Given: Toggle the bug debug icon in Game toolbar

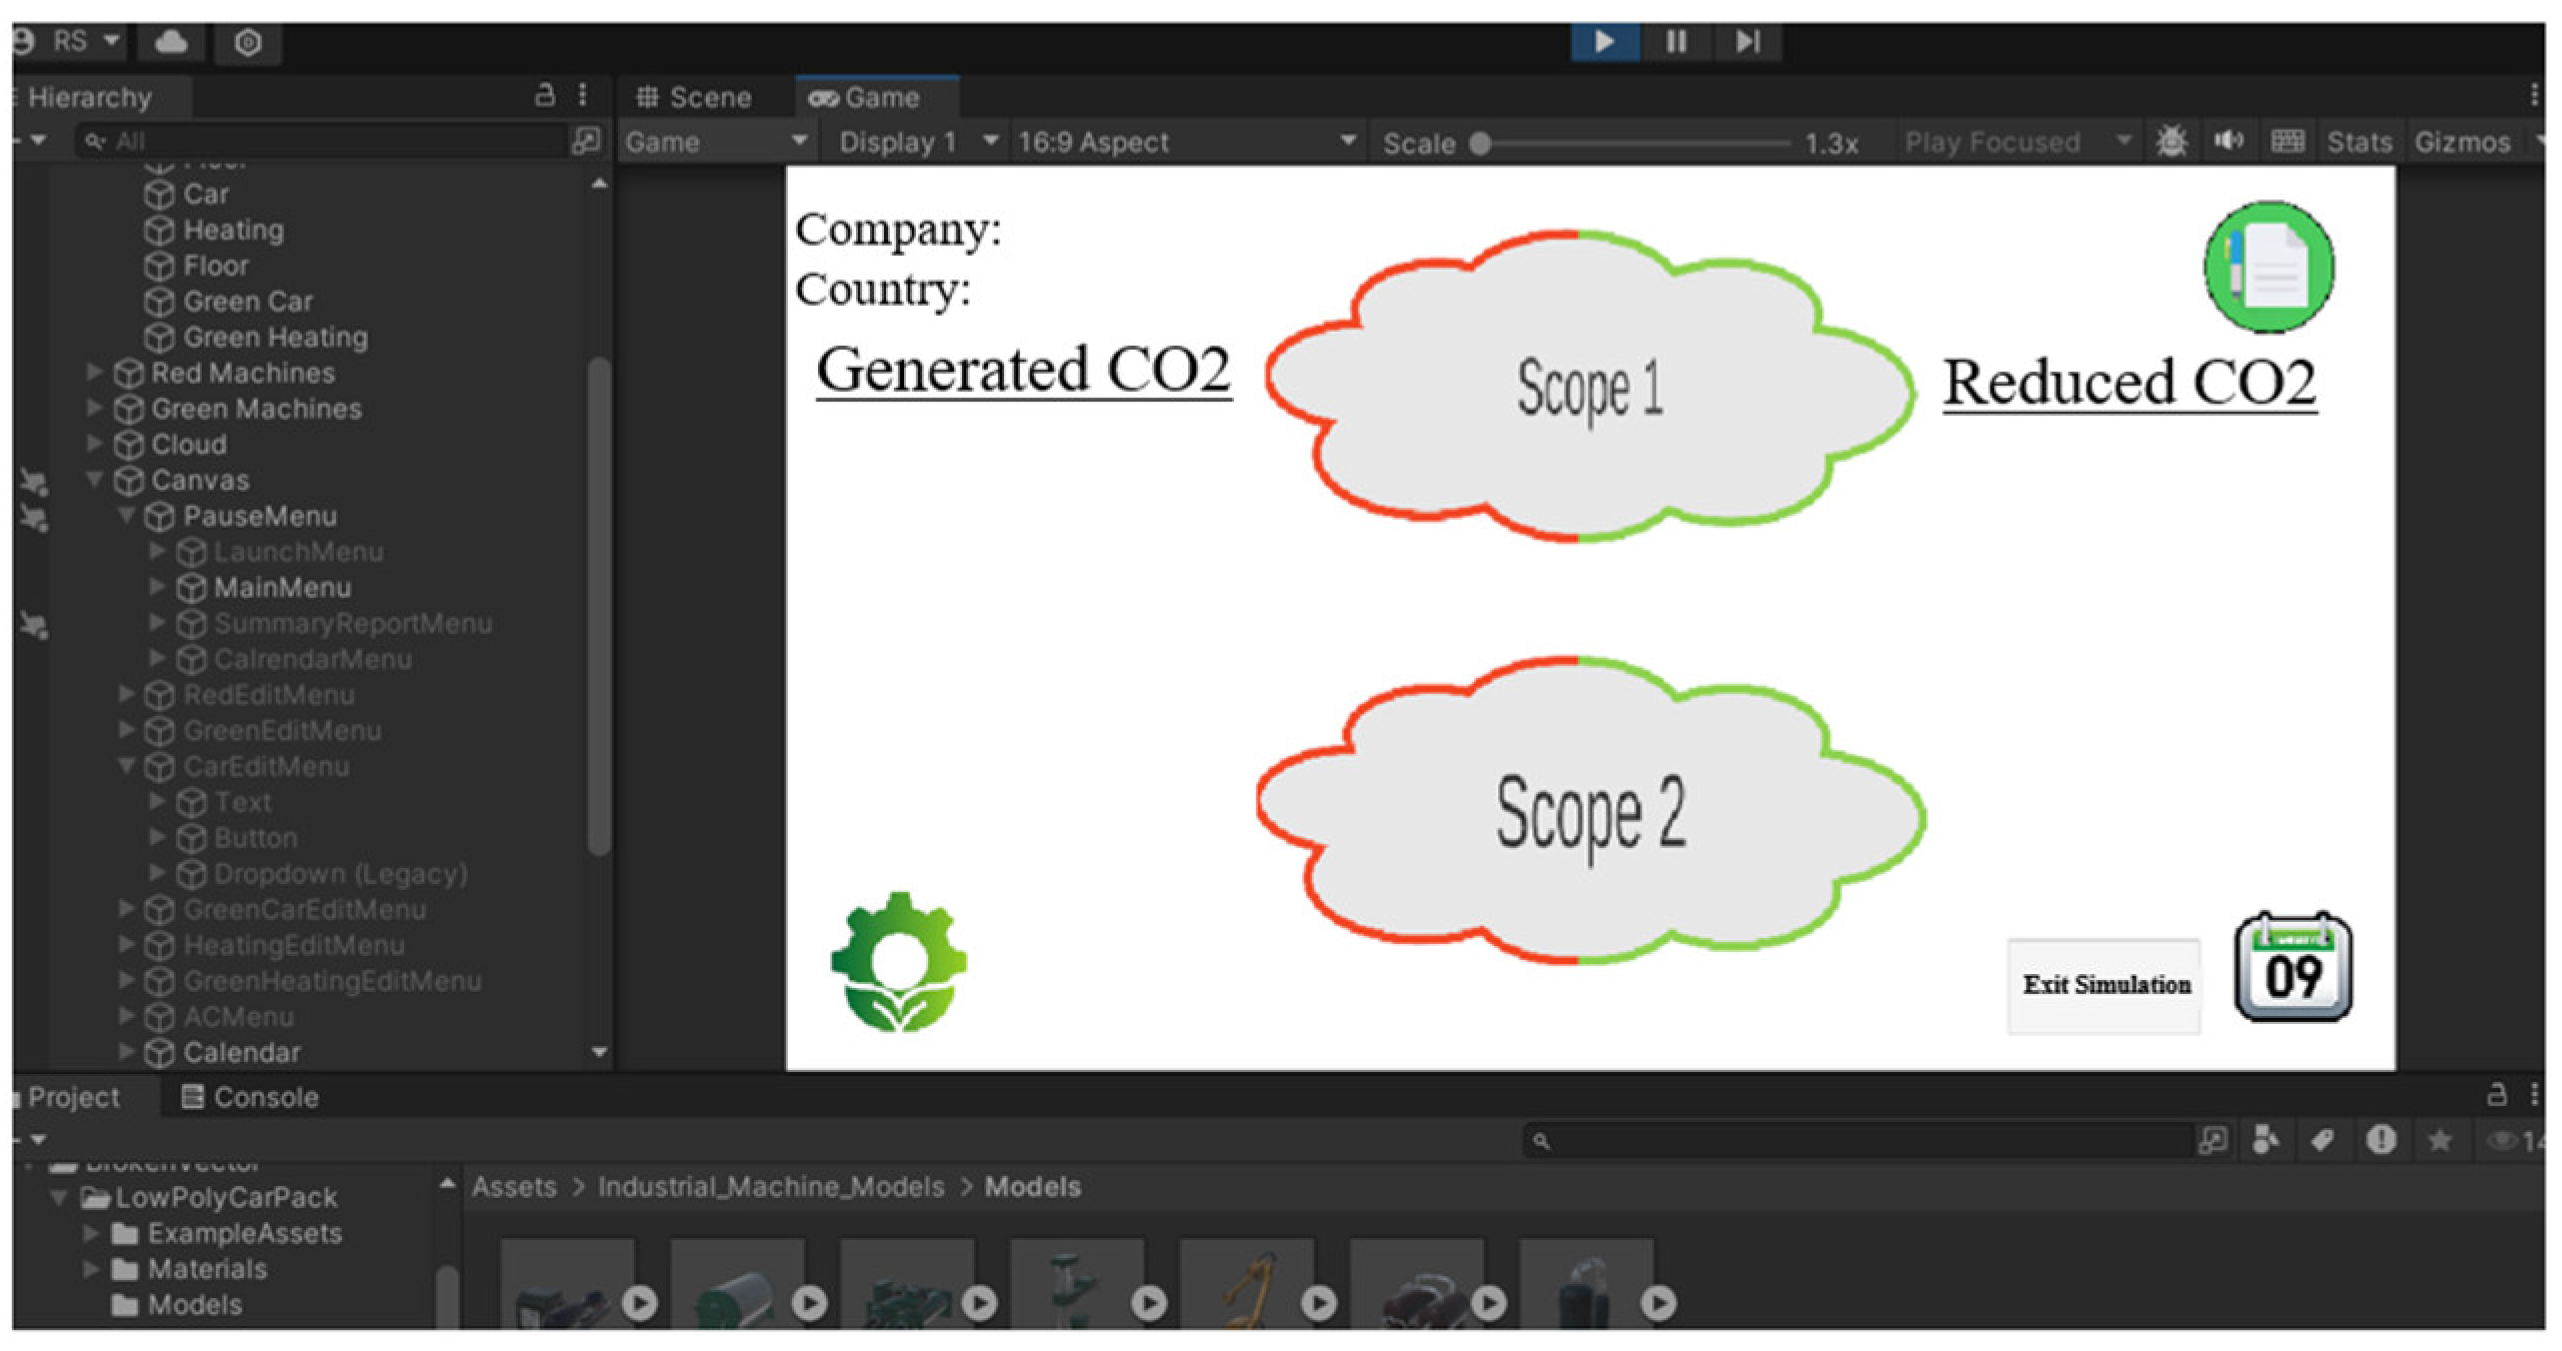Looking at the screenshot, I should tap(2170, 142).
